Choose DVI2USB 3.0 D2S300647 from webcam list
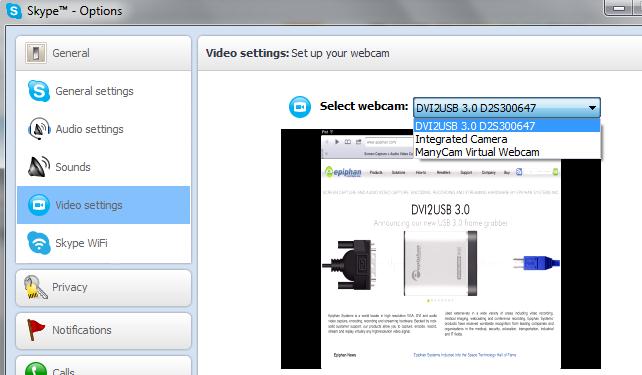The width and height of the screenshot is (642, 375). pos(507,126)
